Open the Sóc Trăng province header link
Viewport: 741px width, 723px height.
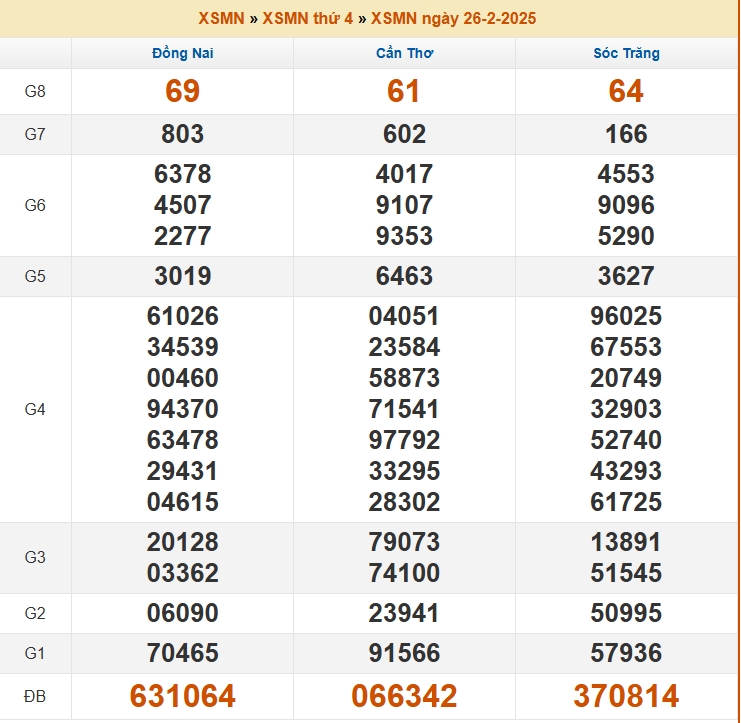(x=627, y=53)
